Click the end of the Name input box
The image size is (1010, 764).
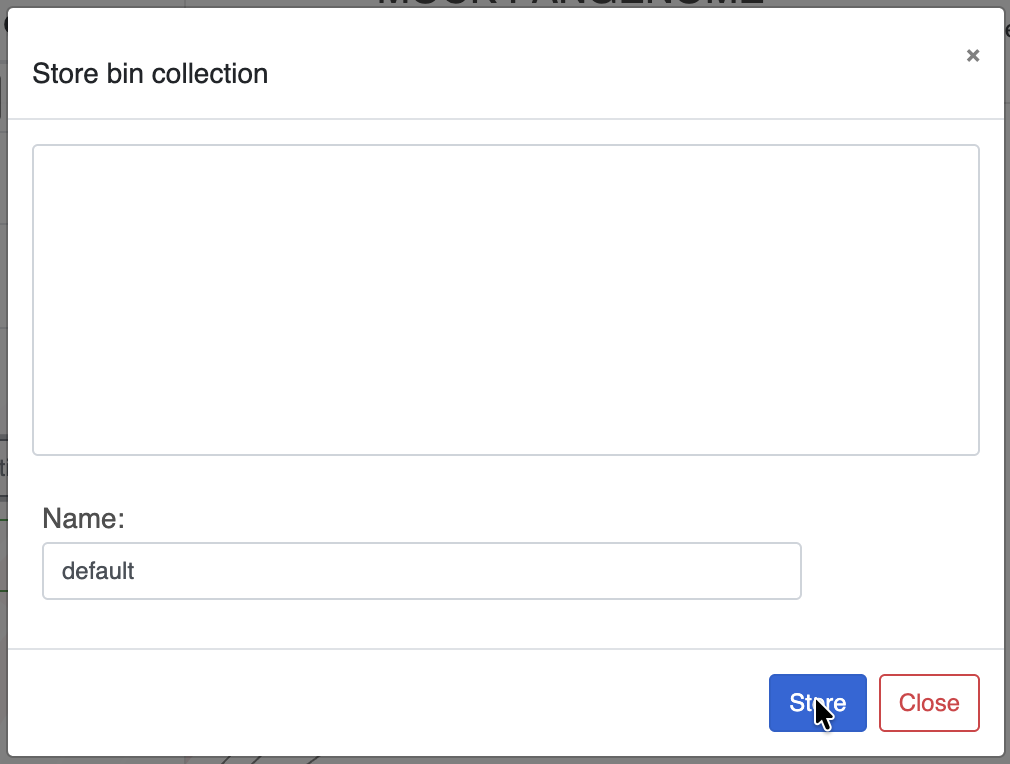[x=780, y=571]
